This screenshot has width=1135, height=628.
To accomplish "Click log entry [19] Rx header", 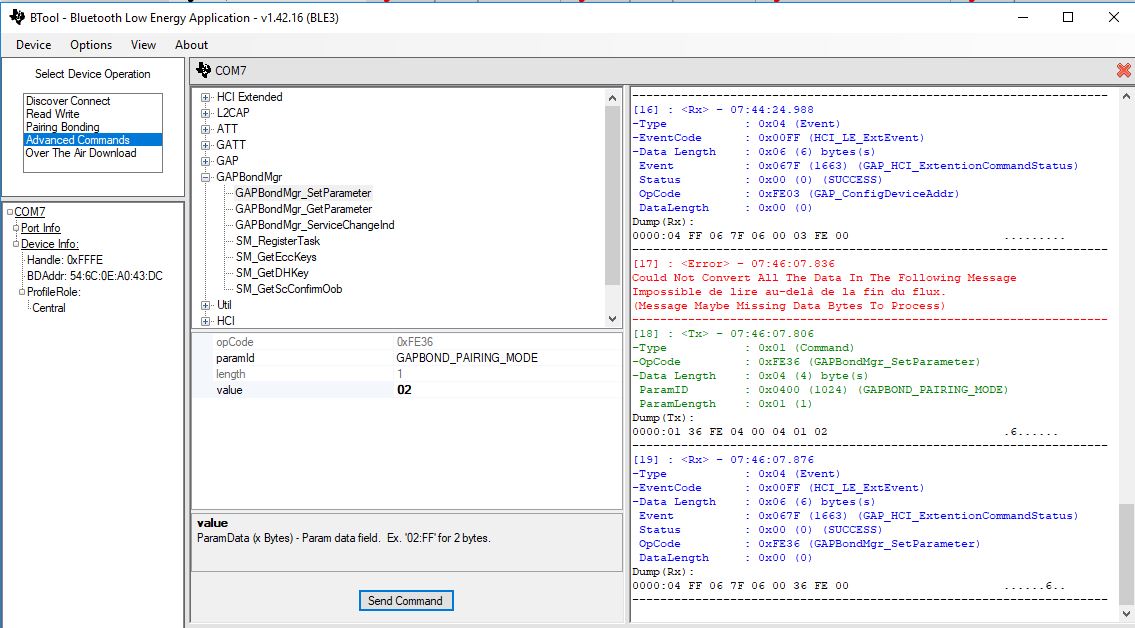I will tap(723, 459).
